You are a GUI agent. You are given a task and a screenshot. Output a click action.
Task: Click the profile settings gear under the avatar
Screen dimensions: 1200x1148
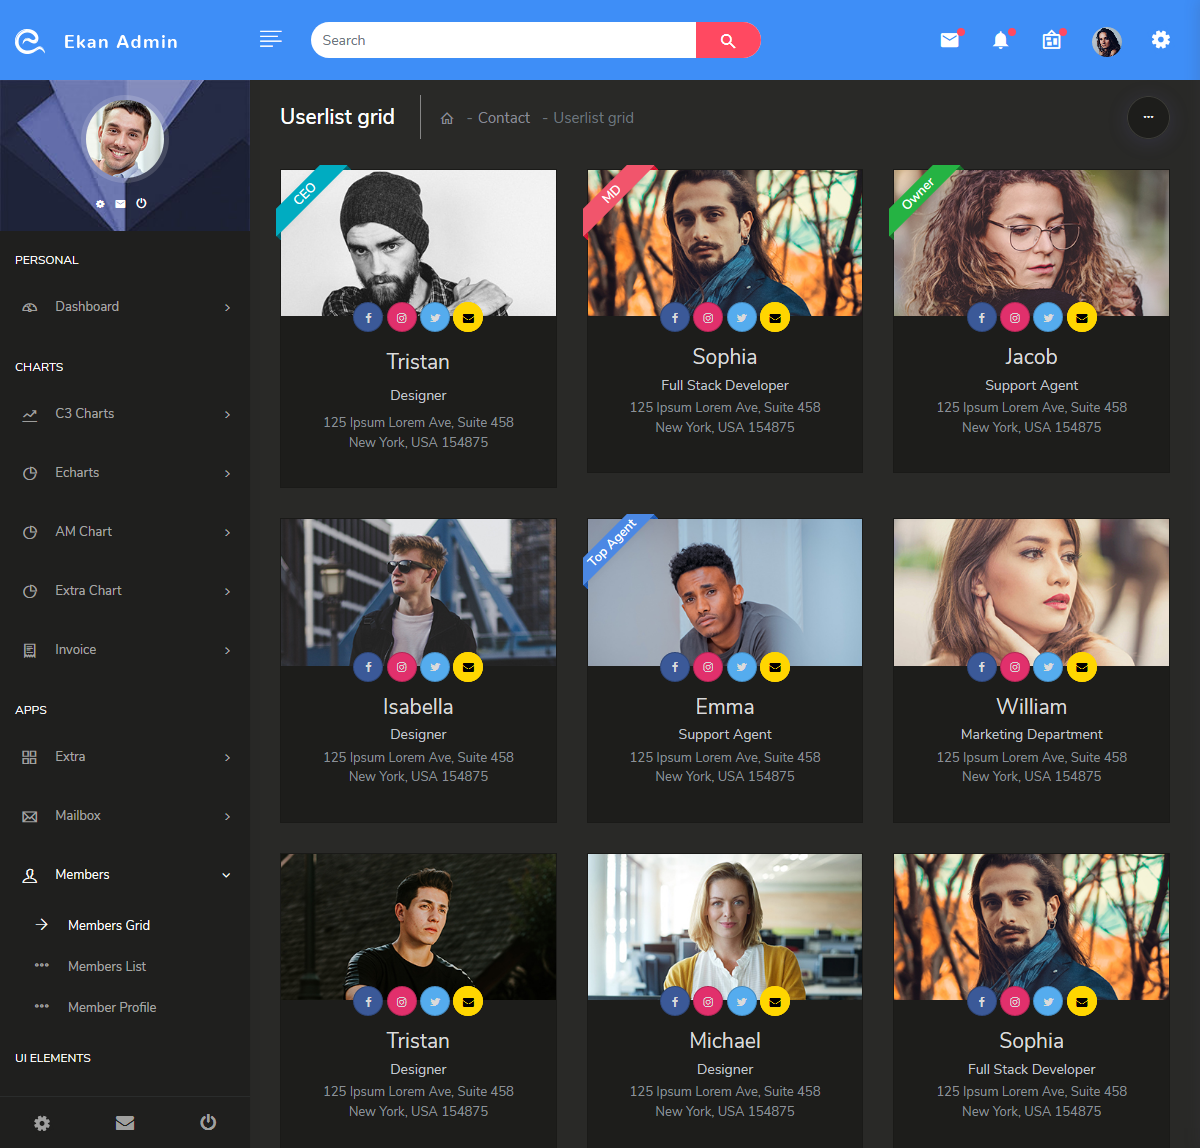click(x=100, y=203)
